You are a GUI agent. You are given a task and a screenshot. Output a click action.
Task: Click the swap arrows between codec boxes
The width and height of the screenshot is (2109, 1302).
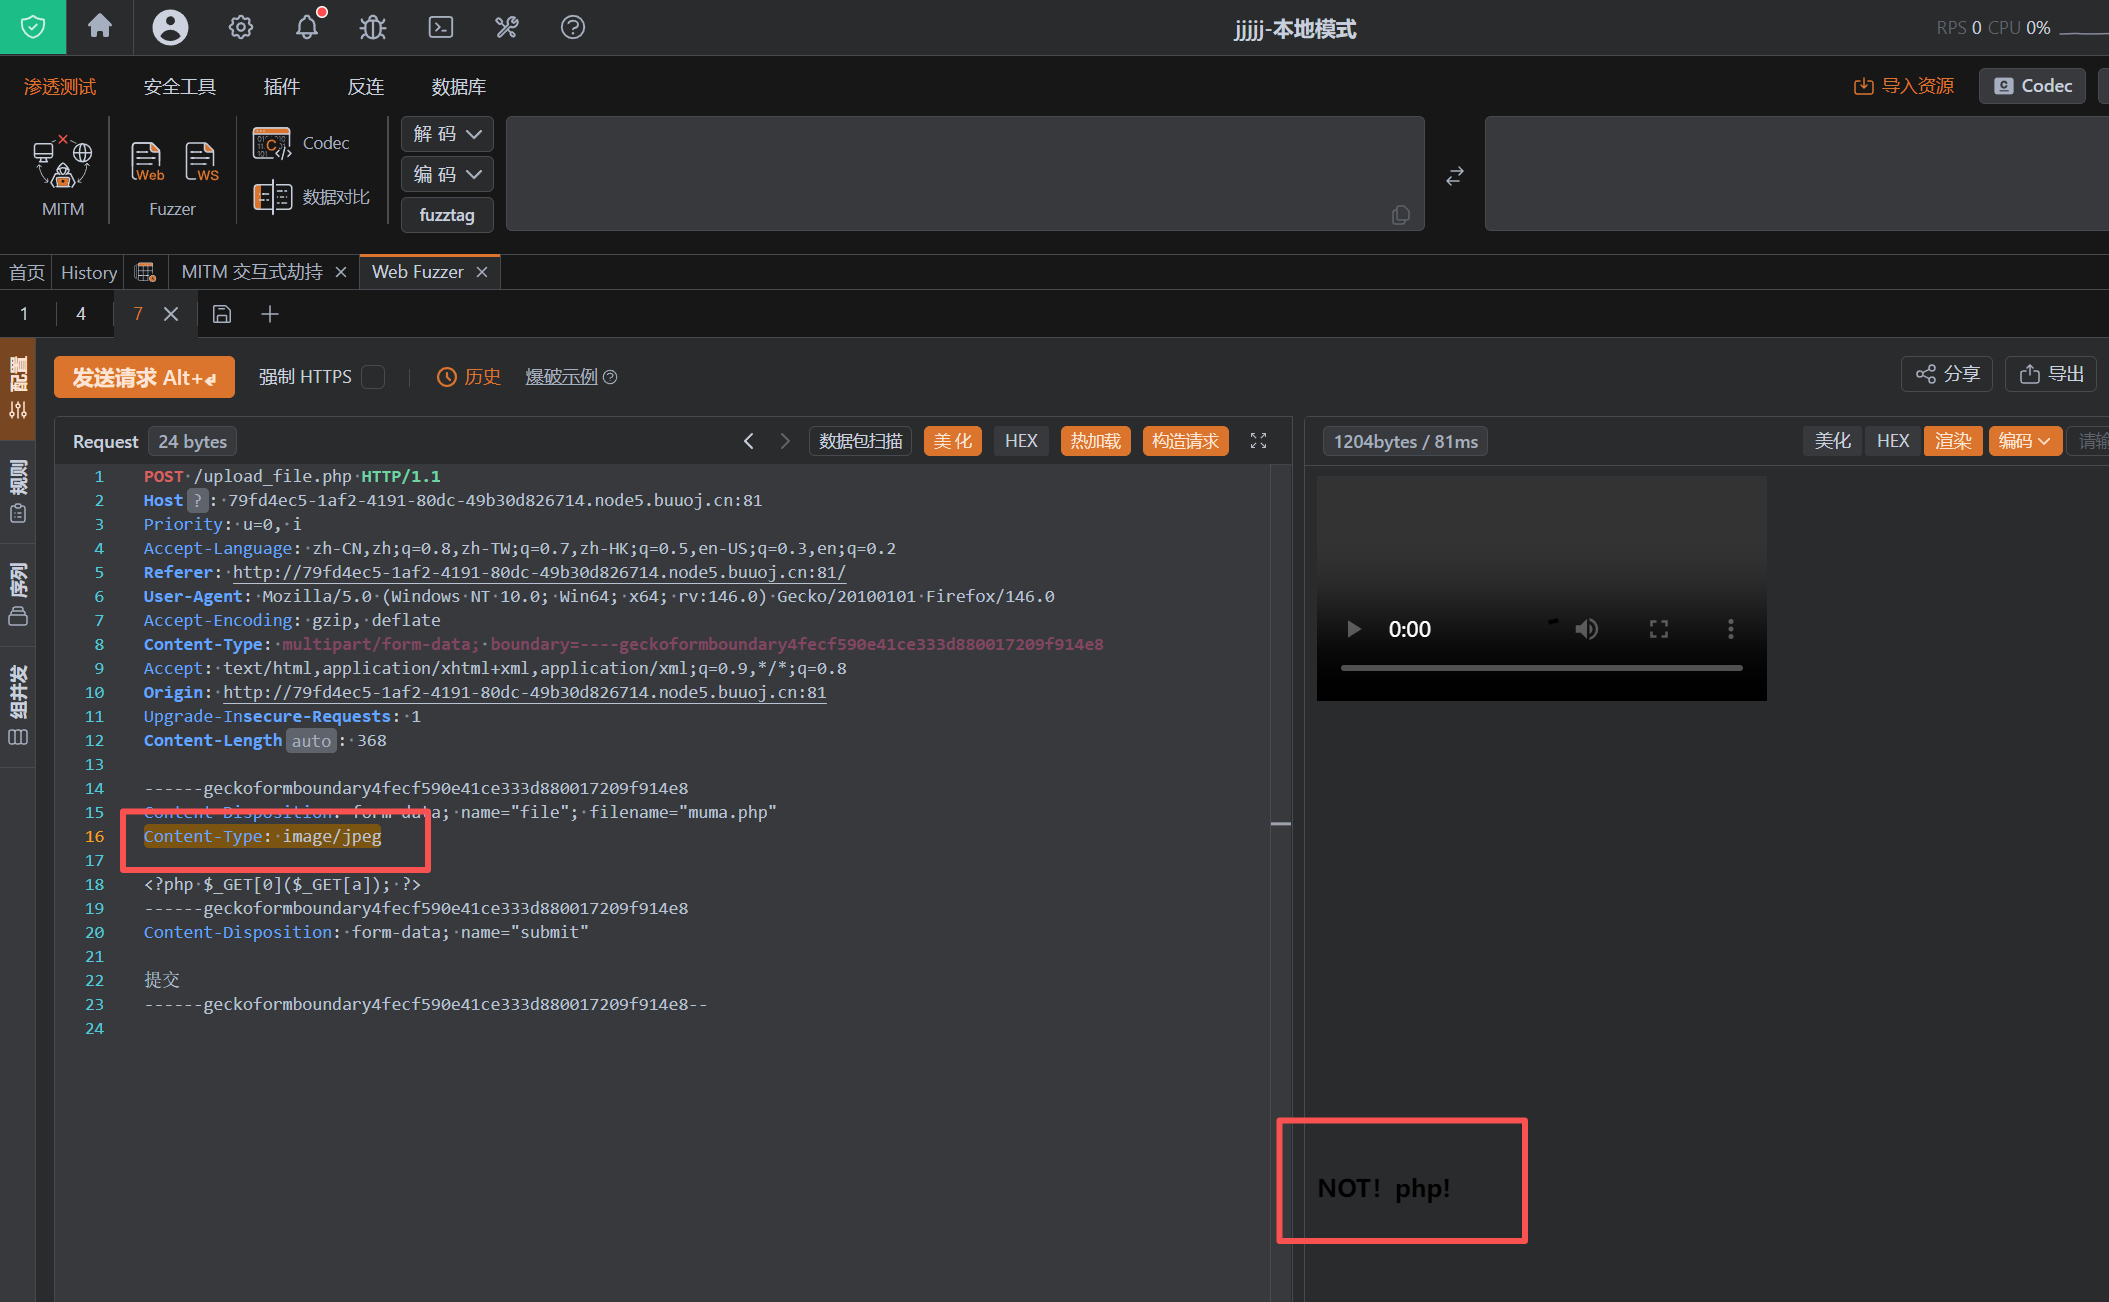[1455, 176]
